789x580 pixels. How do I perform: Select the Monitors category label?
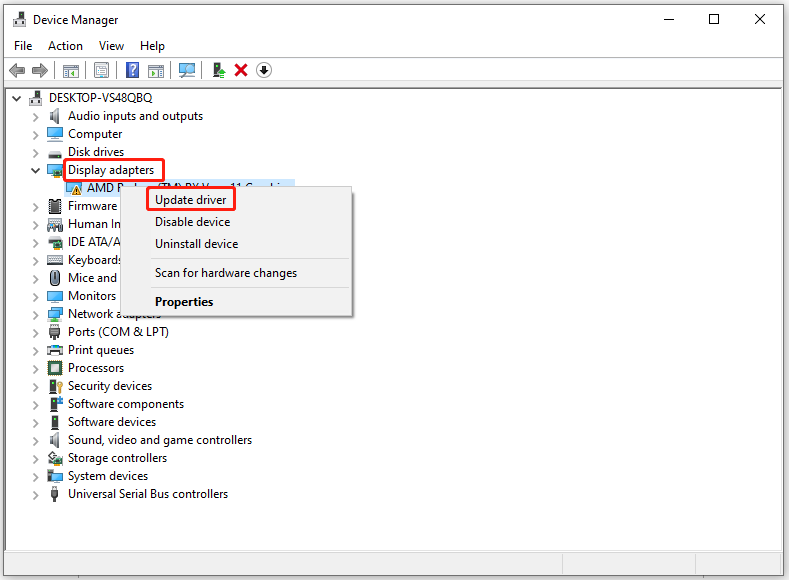[x=92, y=296]
